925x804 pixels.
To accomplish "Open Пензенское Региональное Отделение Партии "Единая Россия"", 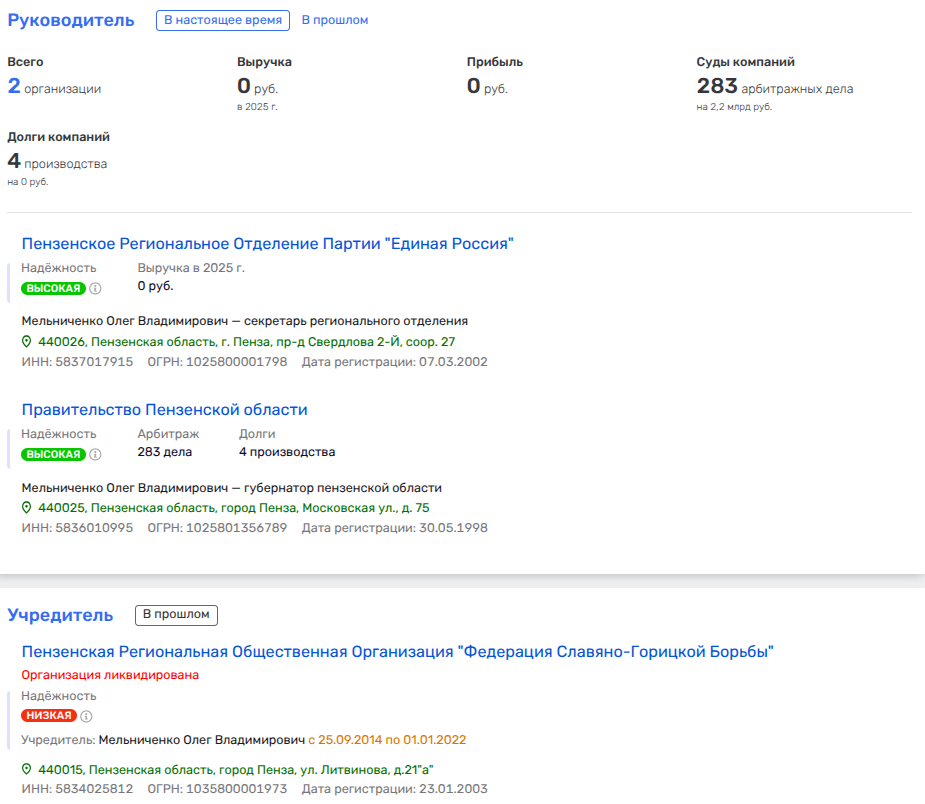I will point(267,243).
